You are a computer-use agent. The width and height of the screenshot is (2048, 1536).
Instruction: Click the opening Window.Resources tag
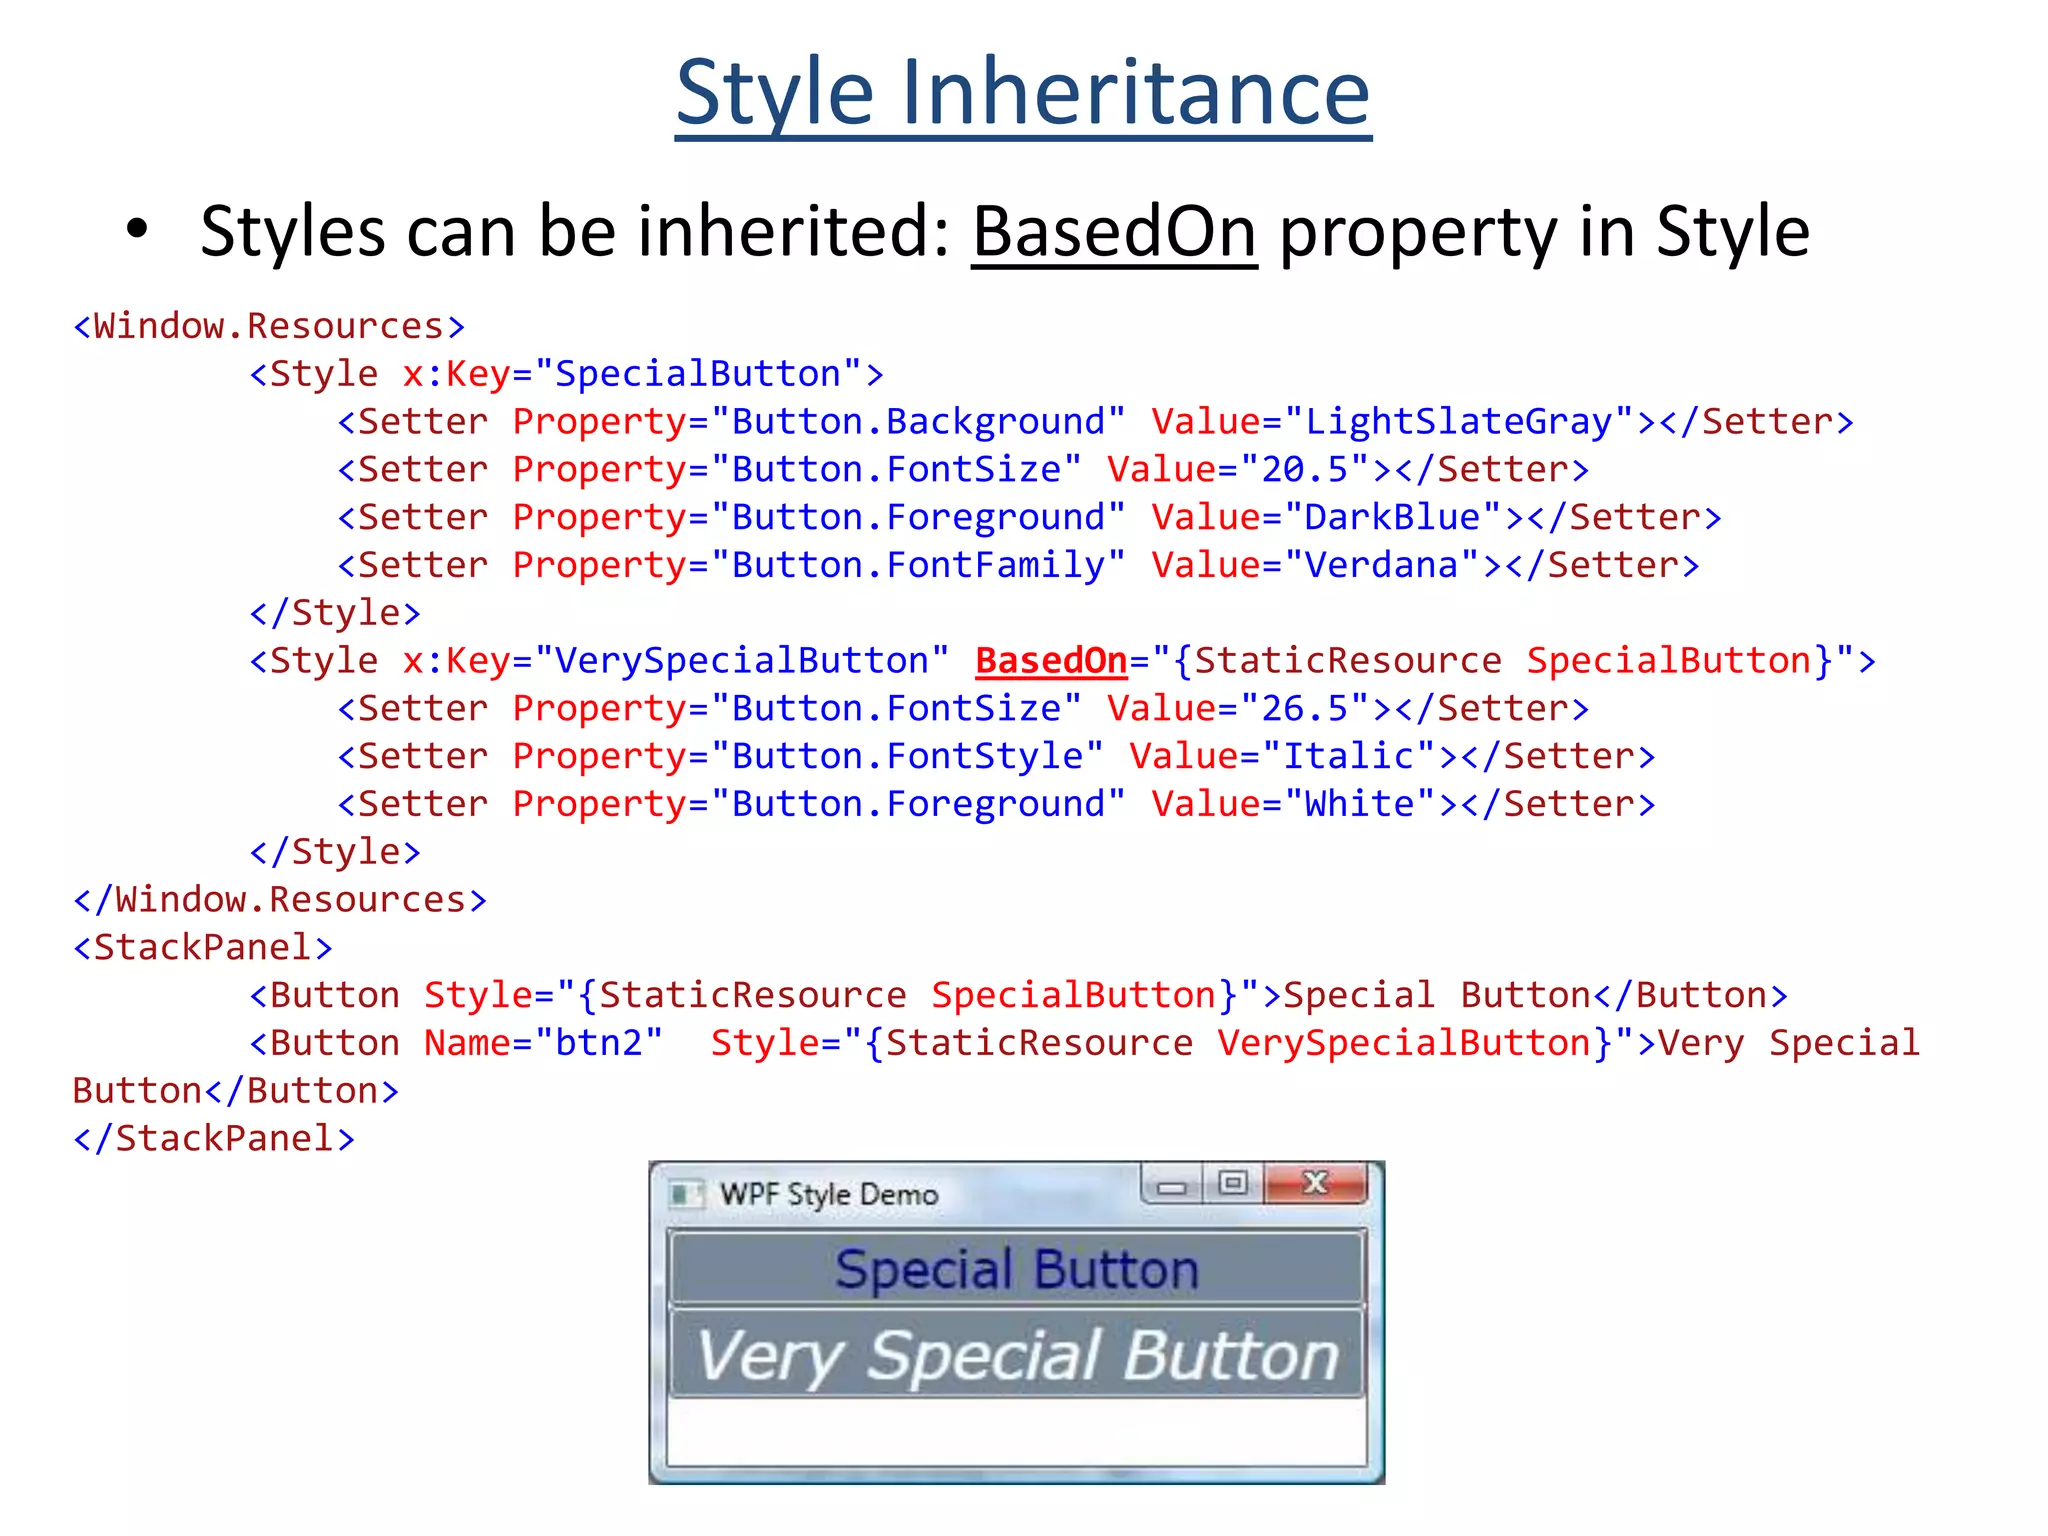tap(269, 326)
